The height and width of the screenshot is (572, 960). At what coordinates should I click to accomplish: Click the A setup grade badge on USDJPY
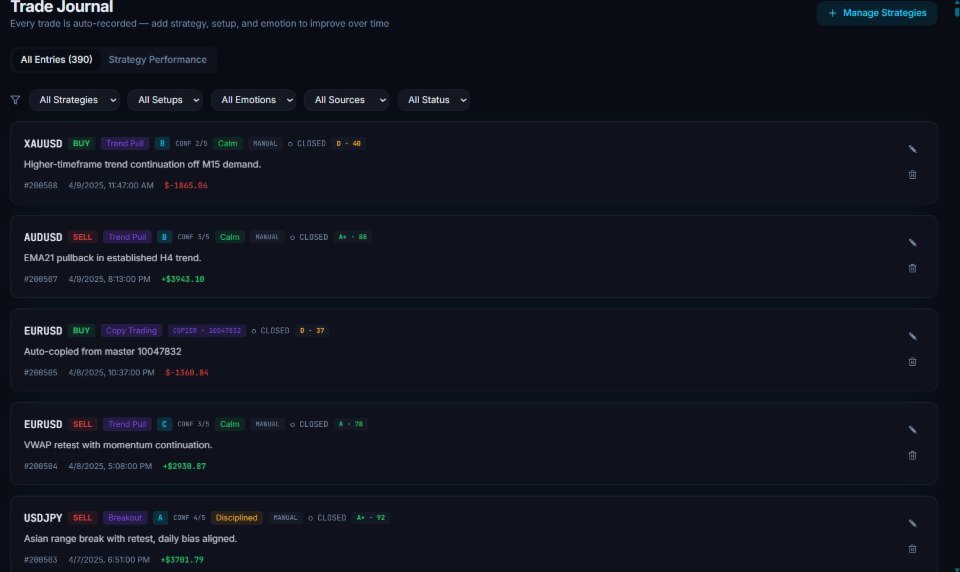[160, 517]
